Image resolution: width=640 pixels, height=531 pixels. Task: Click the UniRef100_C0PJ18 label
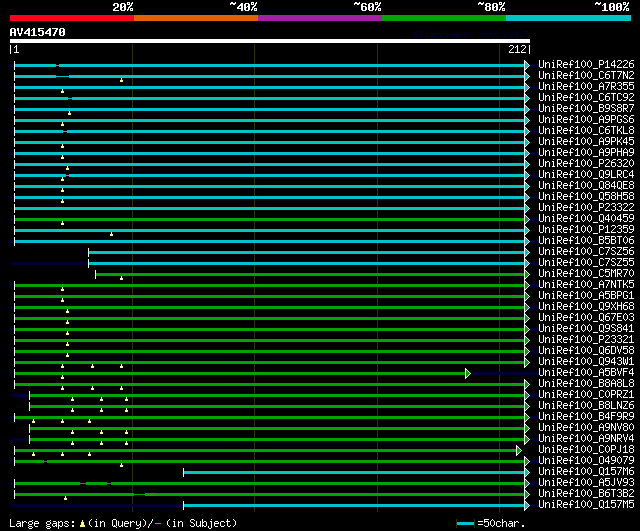tap(586, 450)
